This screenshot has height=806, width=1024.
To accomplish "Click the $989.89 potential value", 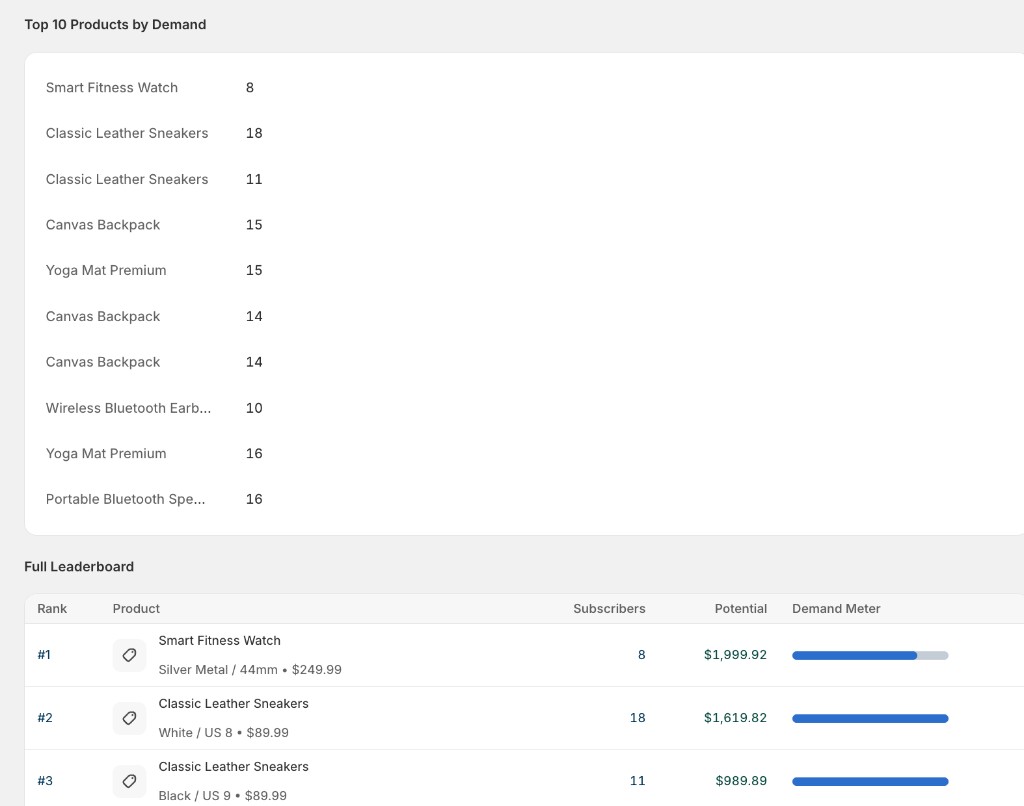I will 741,781.
